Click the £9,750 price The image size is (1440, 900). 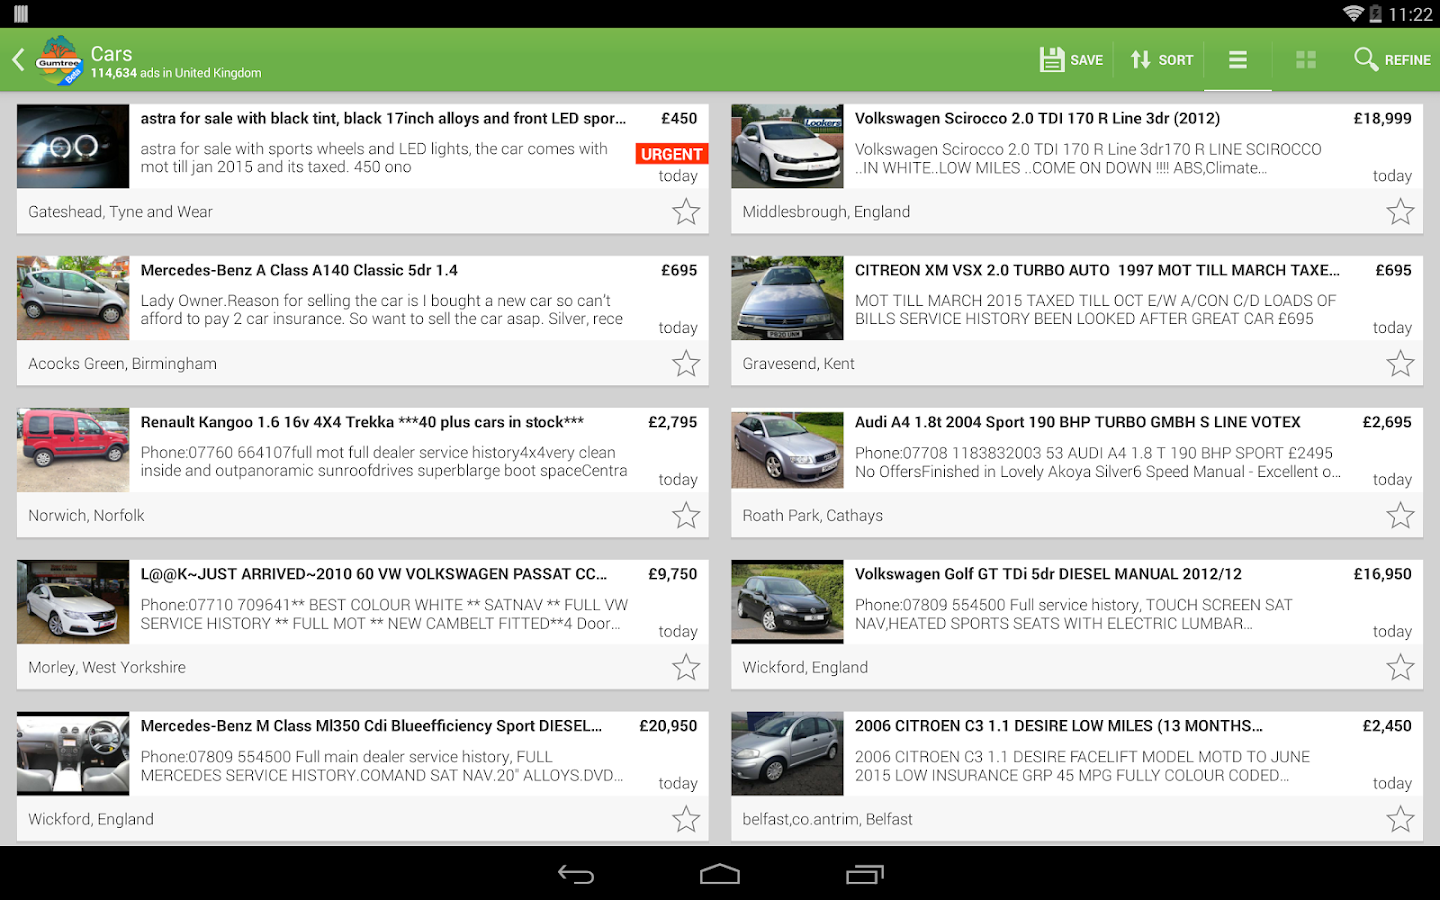click(x=673, y=574)
